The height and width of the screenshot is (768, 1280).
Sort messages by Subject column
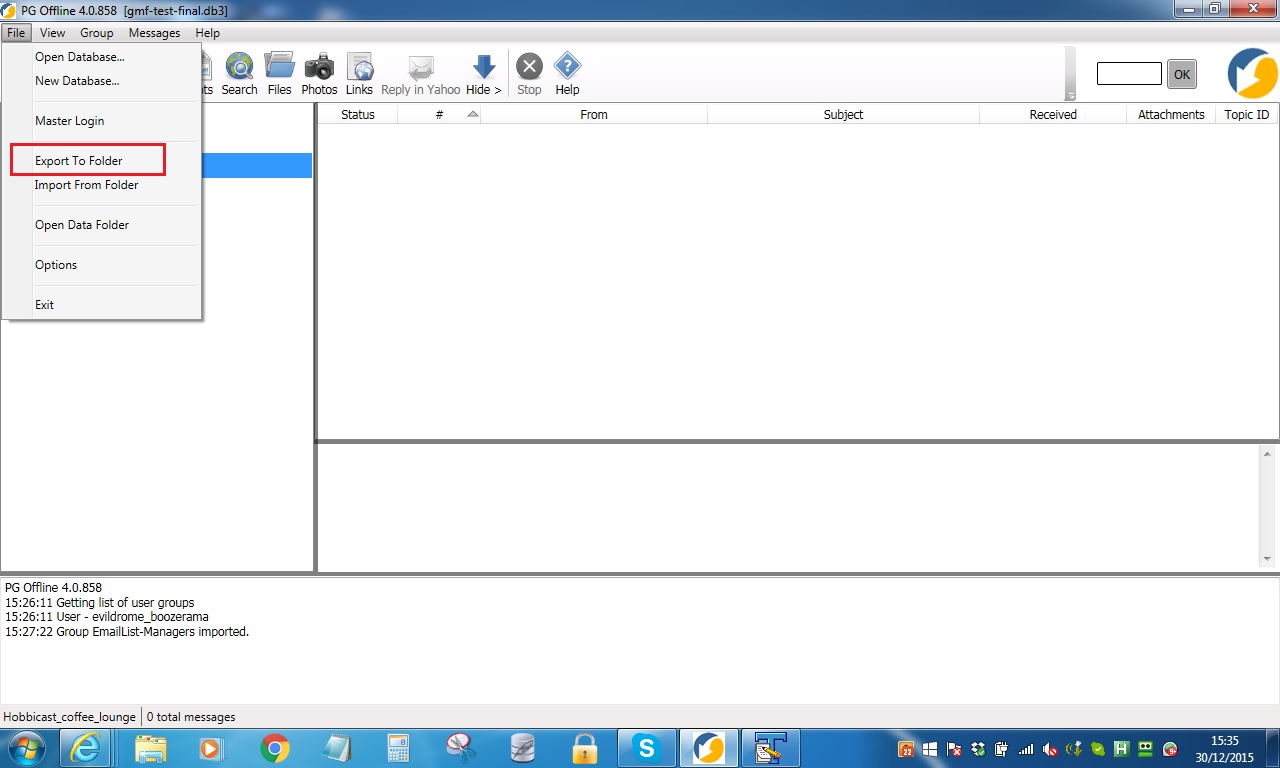843,115
